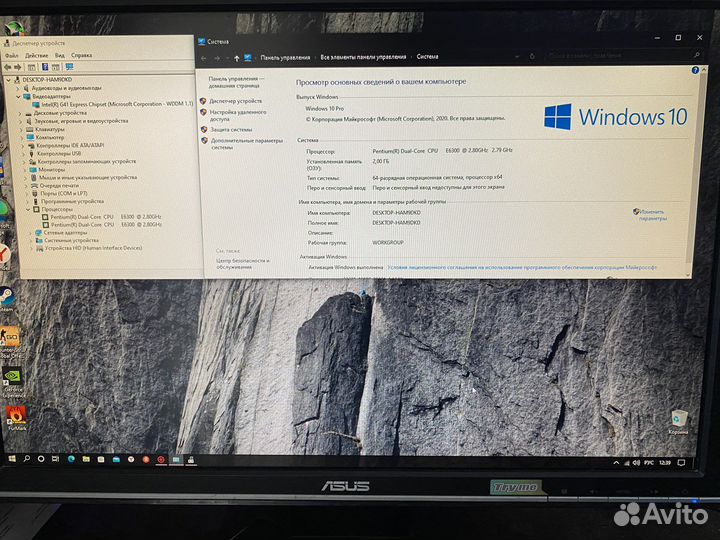
Task: Click the 12:39 taskbar clock
Action: pos(665,463)
